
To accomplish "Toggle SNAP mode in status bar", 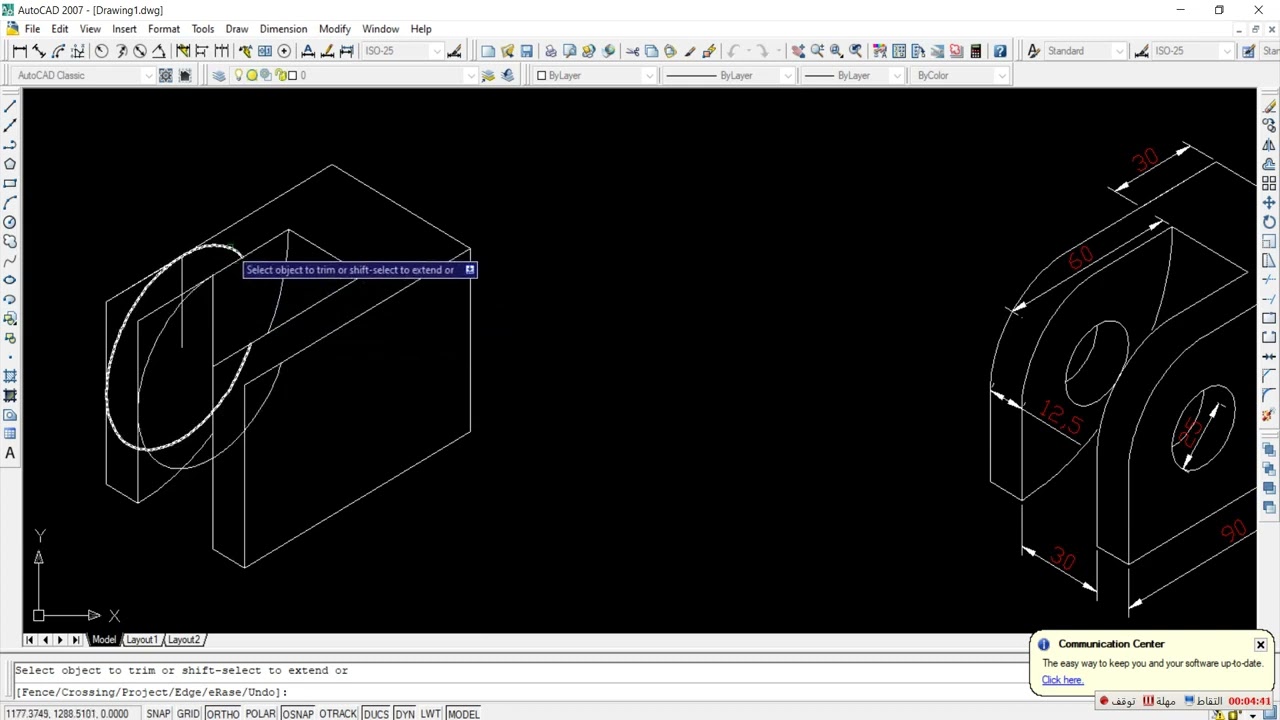I will point(158,713).
